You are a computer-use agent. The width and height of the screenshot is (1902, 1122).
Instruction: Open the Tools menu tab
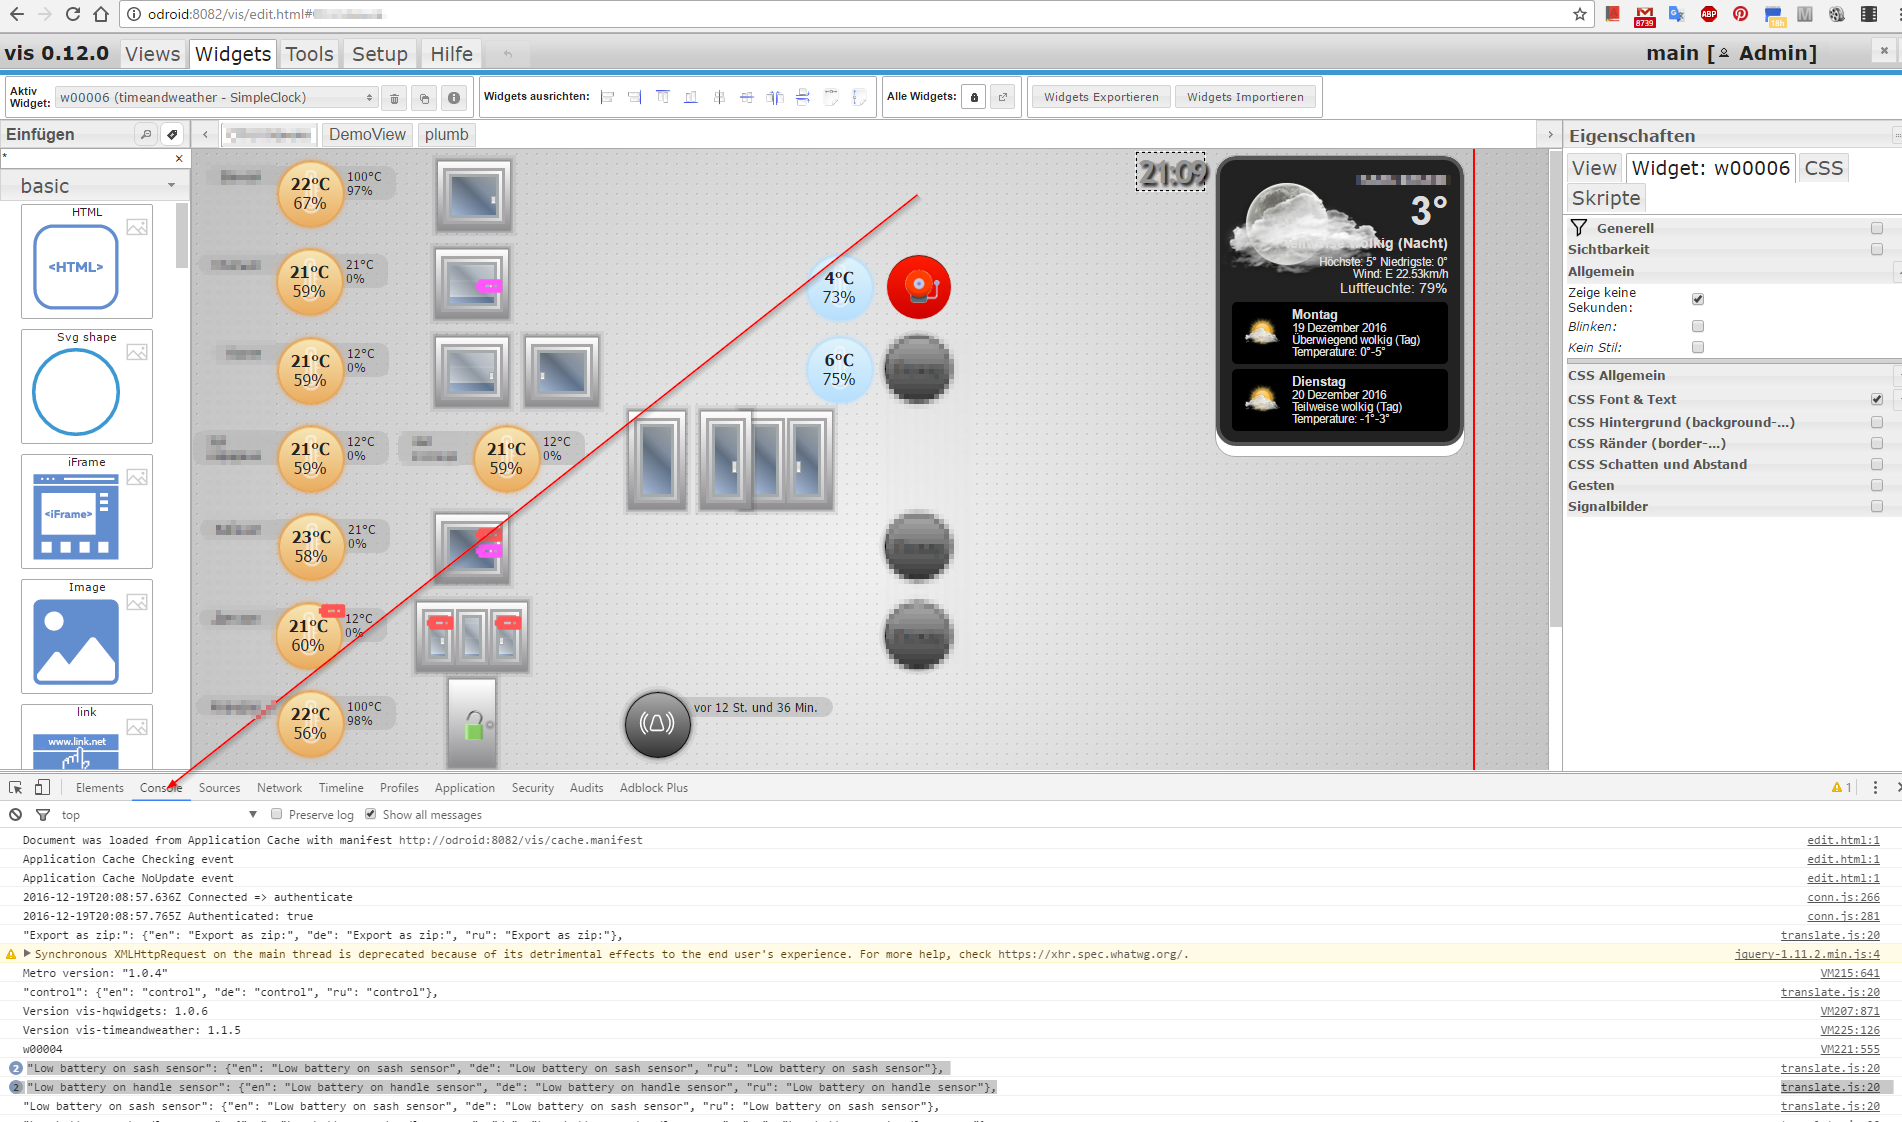309,54
